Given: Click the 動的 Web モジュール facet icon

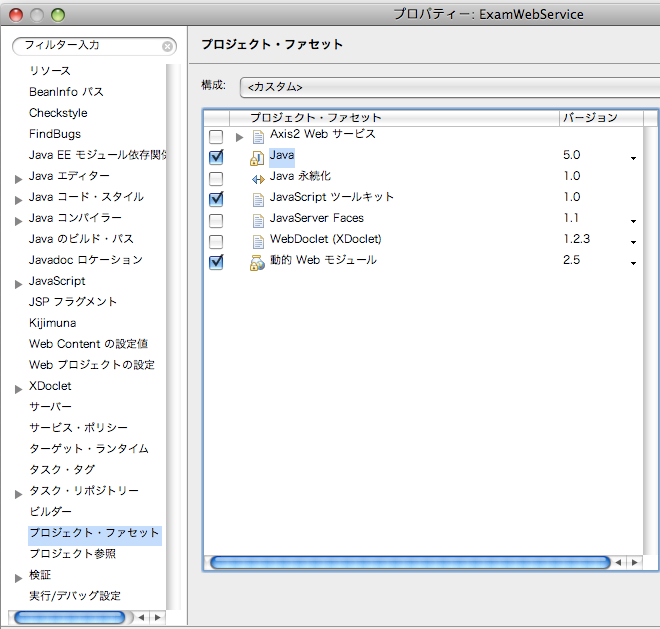Looking at the screenshot, I should [257, 261].
